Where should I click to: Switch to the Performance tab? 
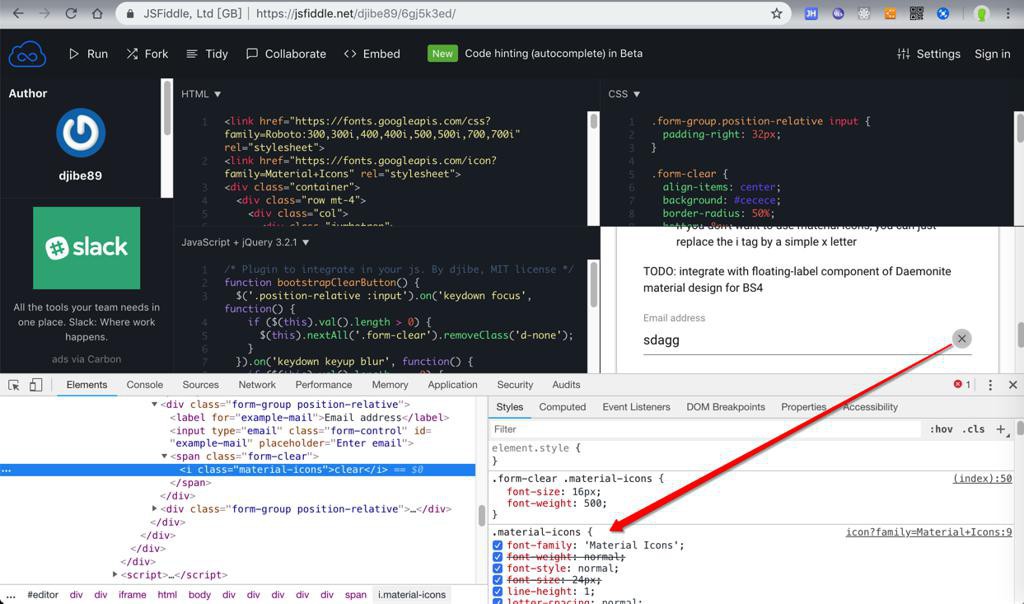tap(323, 385)
